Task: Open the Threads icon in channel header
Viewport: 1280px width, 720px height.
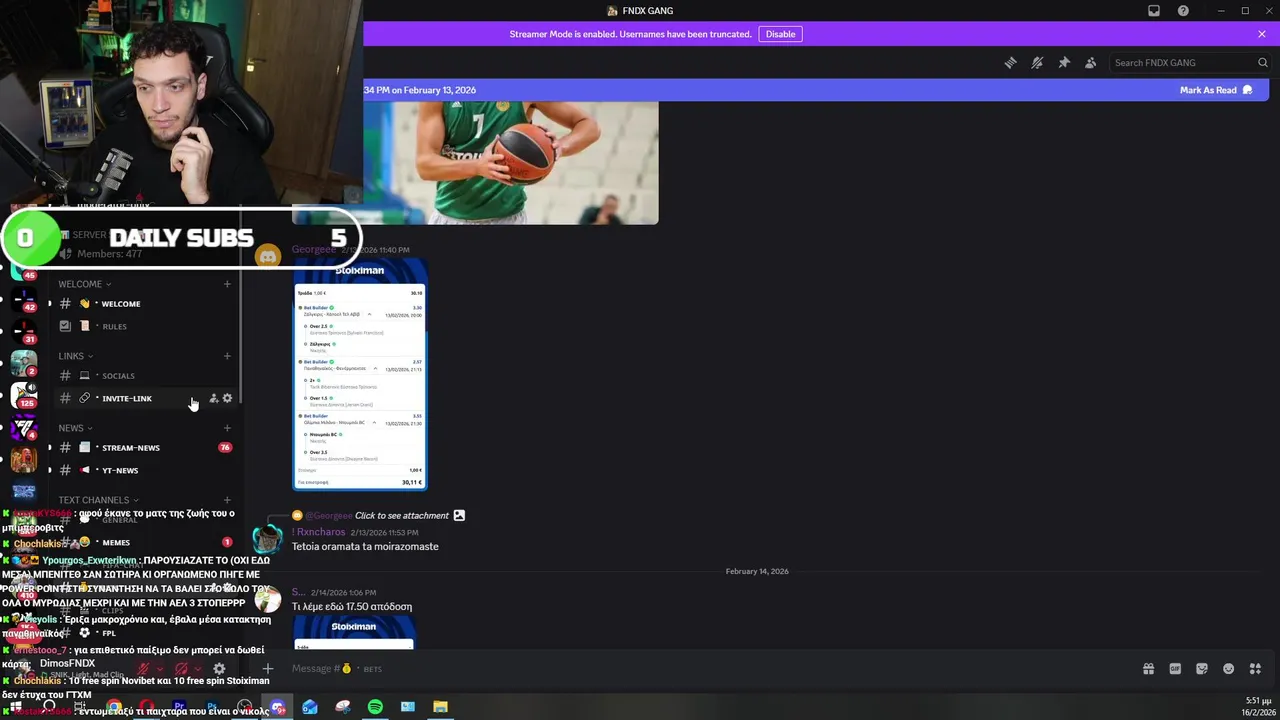Action: [x=1010, y=62]
